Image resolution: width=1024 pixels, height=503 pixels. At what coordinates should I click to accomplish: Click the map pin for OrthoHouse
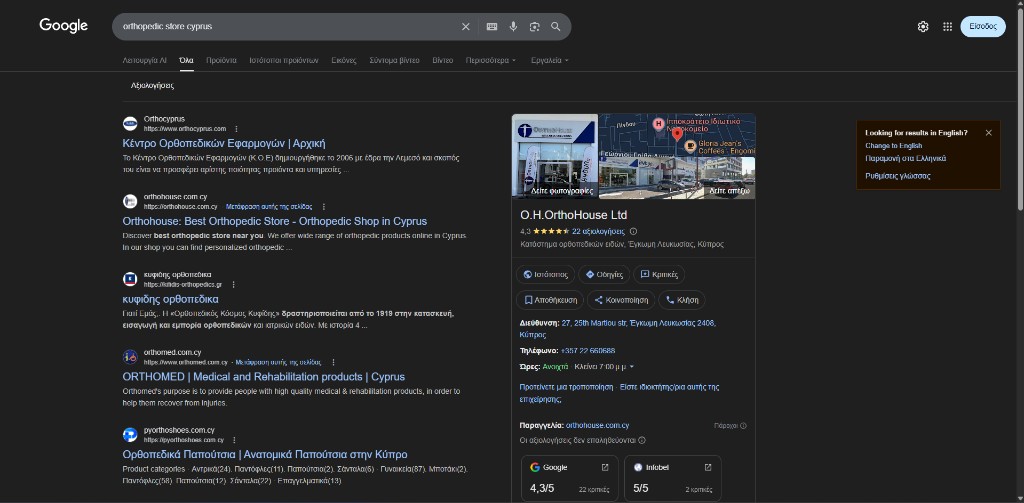(677, 135)
